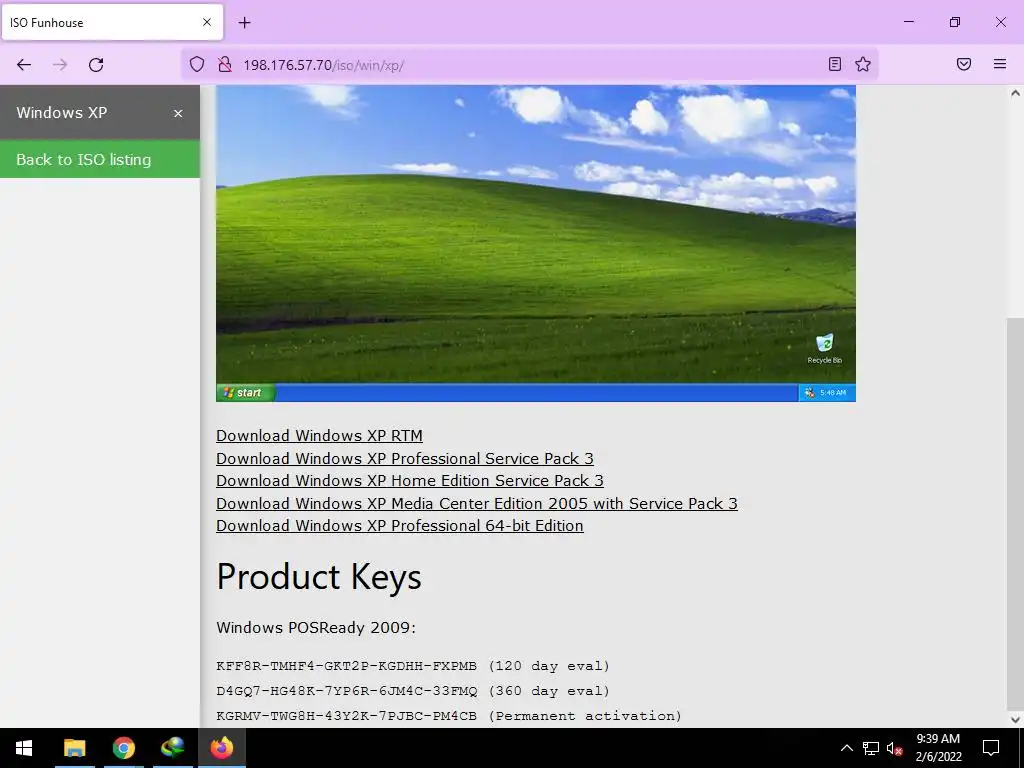Restore down the Firefox window
The width and height of the screenshot is (1024, 768).
click(955, 22)
